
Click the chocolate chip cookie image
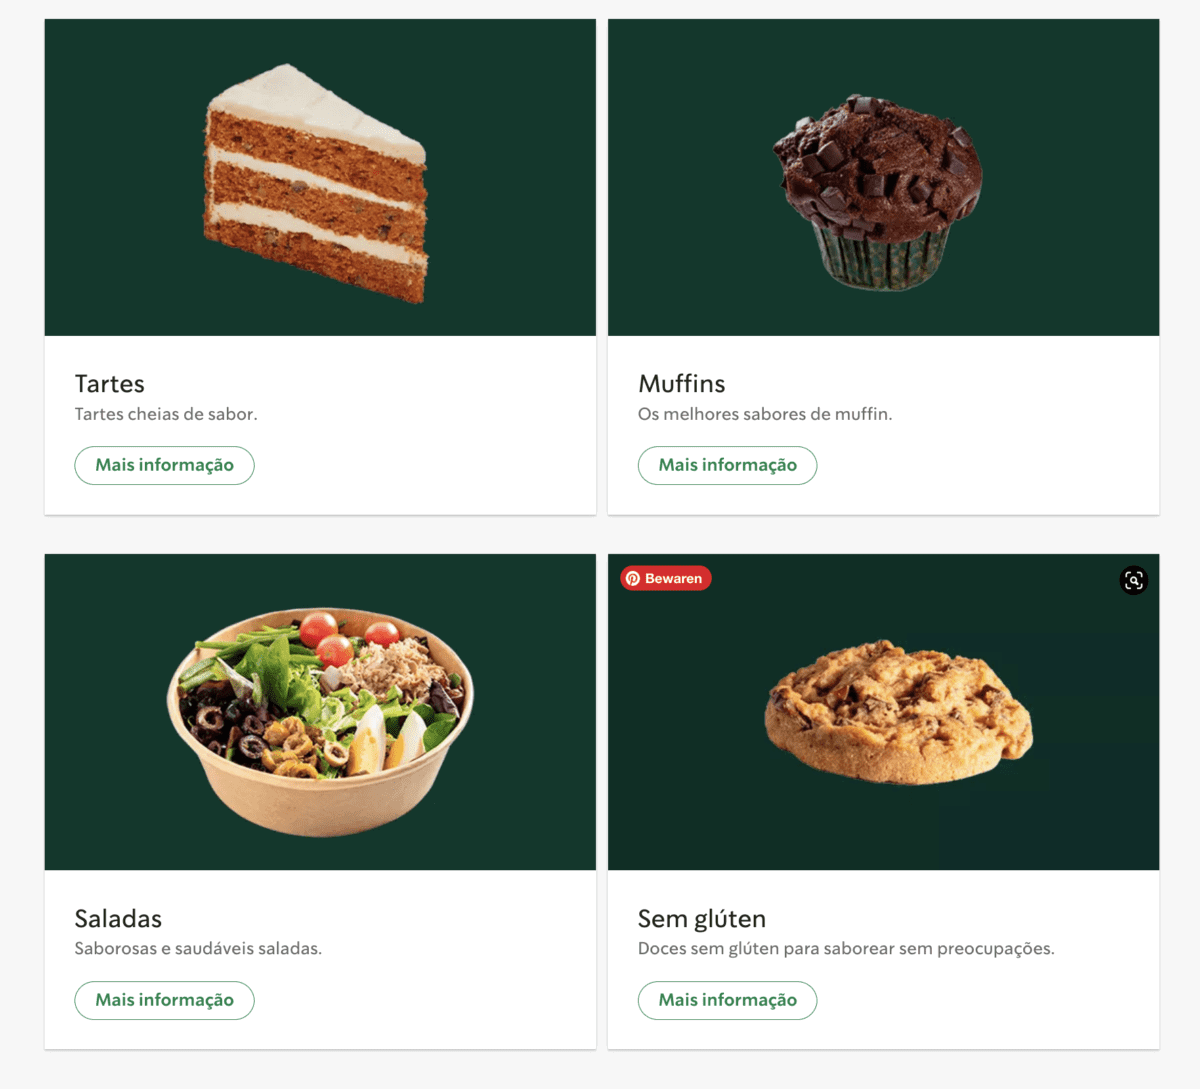898,712
